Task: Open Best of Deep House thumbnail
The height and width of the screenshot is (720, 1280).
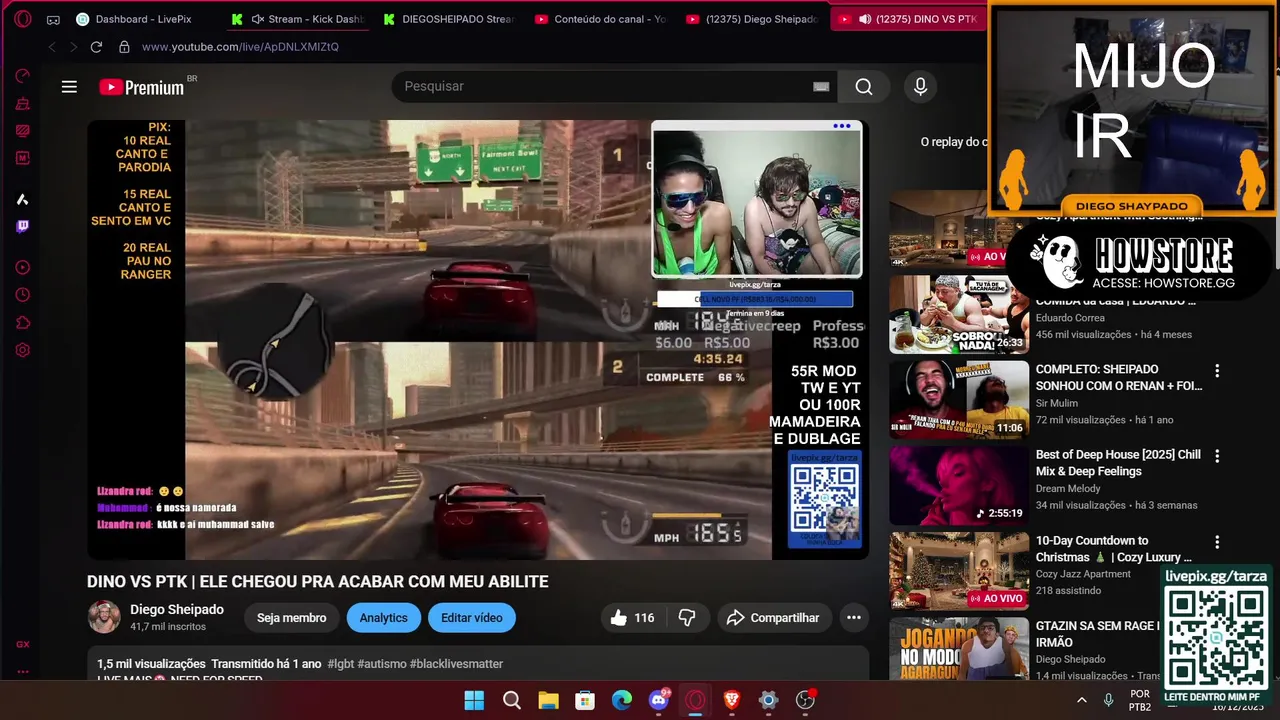Action: [959, 485]
